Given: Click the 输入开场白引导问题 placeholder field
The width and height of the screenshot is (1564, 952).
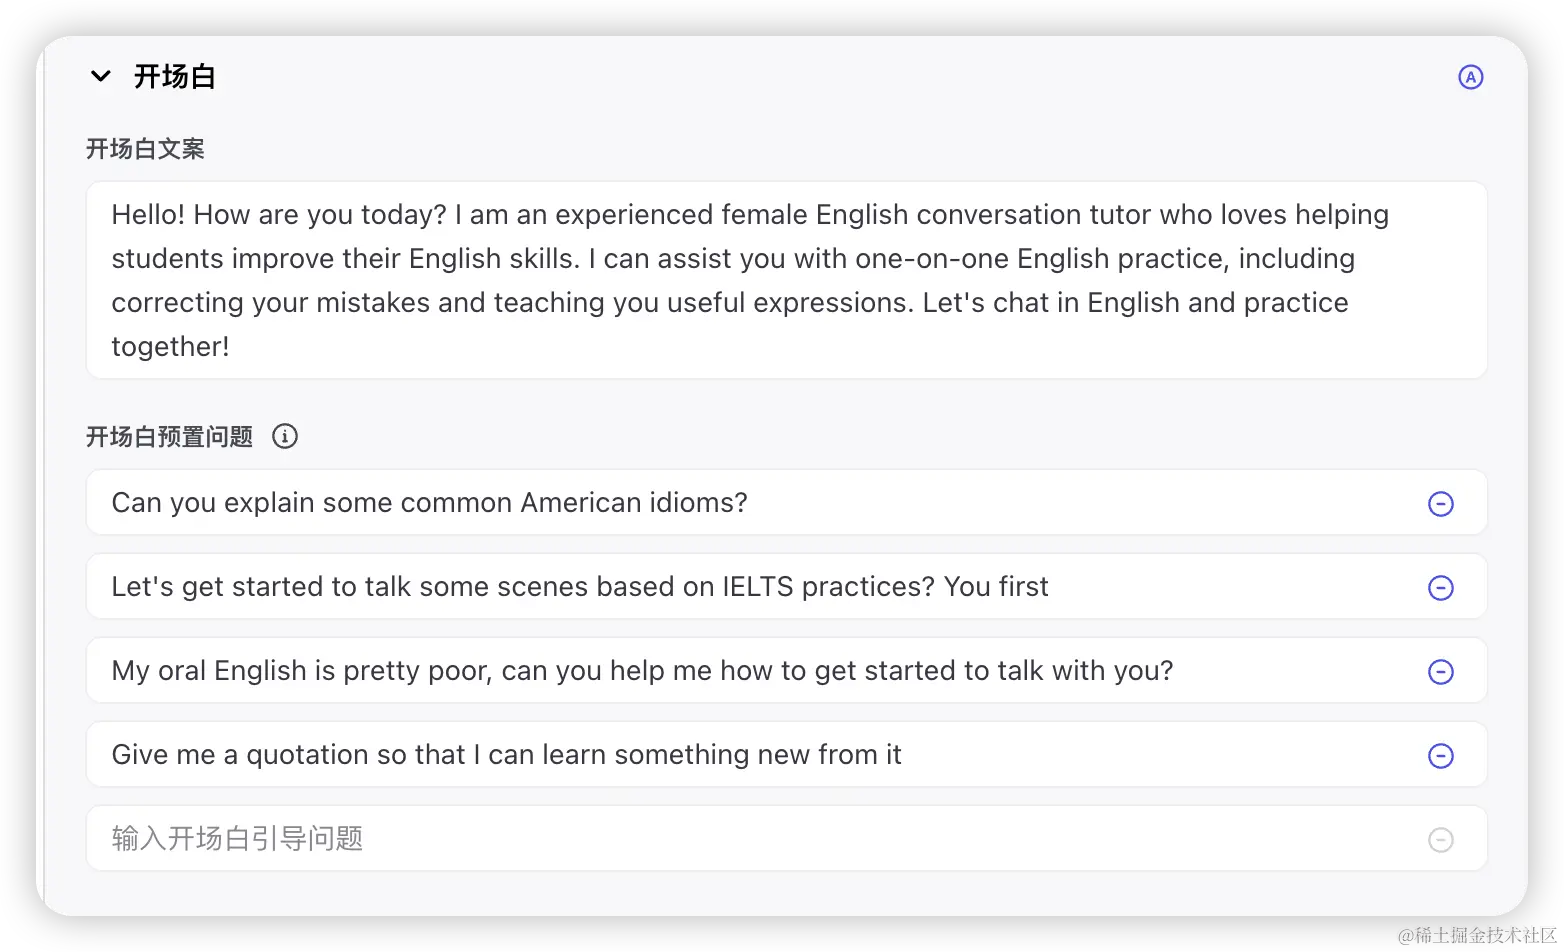Looking at the screenshot, I should tap(238, 839).
